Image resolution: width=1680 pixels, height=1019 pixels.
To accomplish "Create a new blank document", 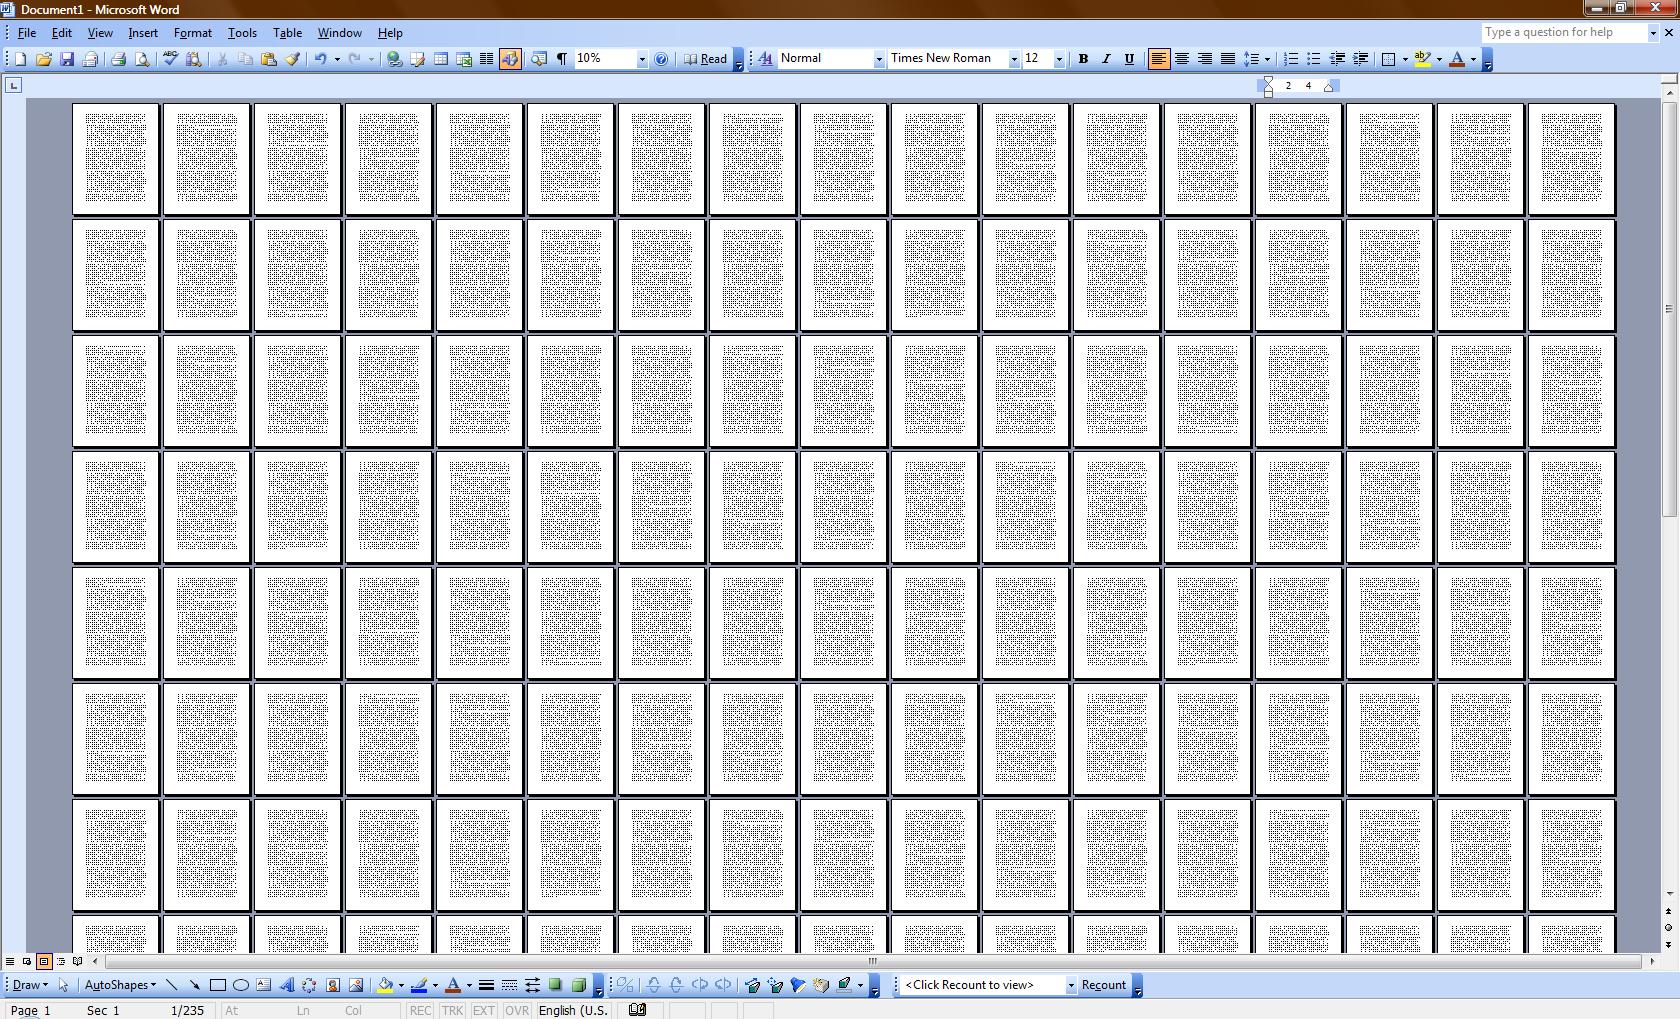I will tap(20, 59).
